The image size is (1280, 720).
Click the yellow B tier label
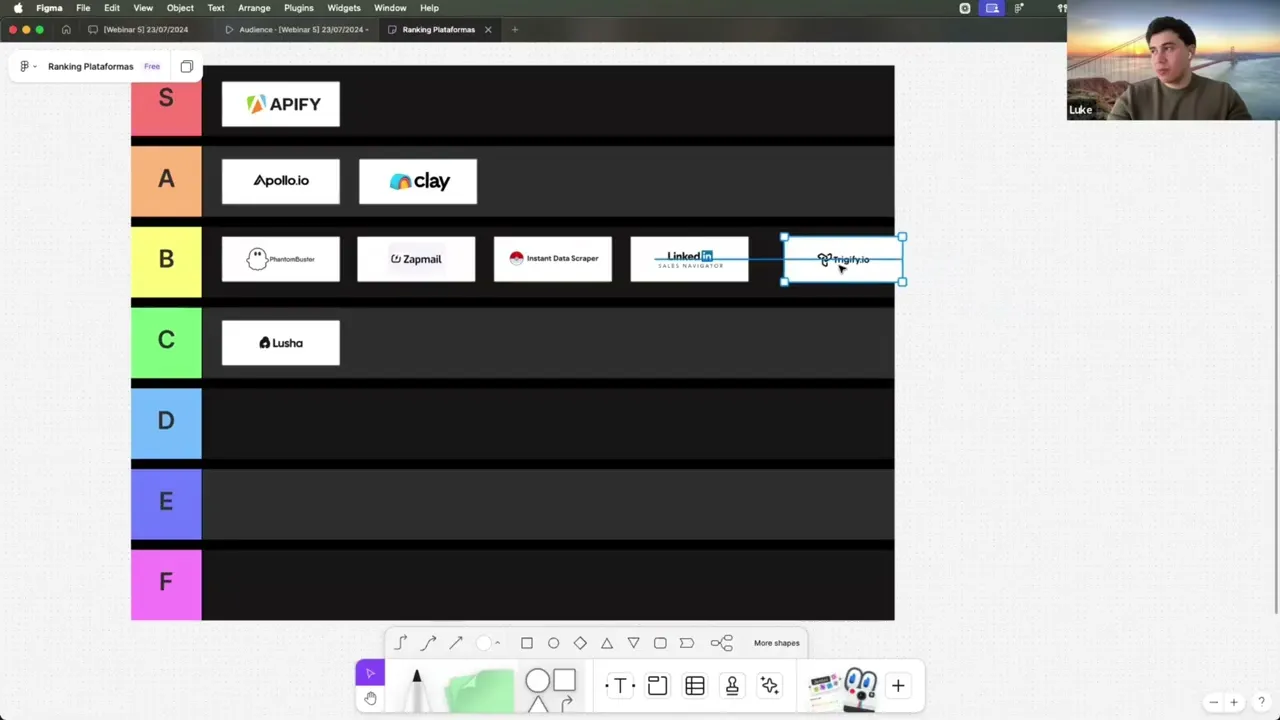(166, 260)
